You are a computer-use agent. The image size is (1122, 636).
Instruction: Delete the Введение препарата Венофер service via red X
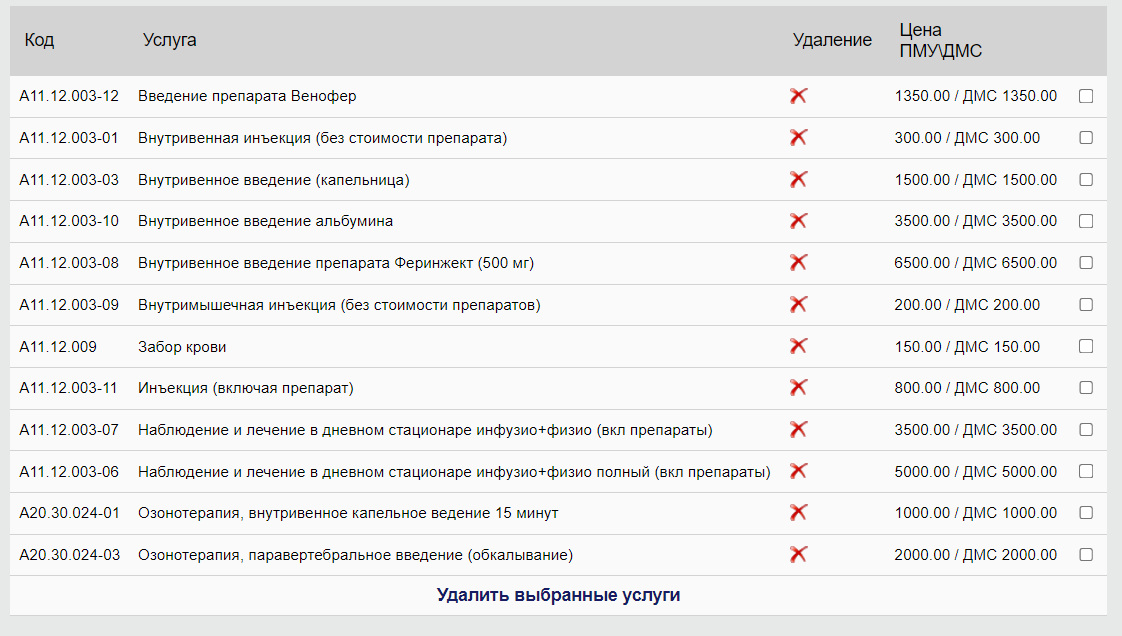[798, 96]
